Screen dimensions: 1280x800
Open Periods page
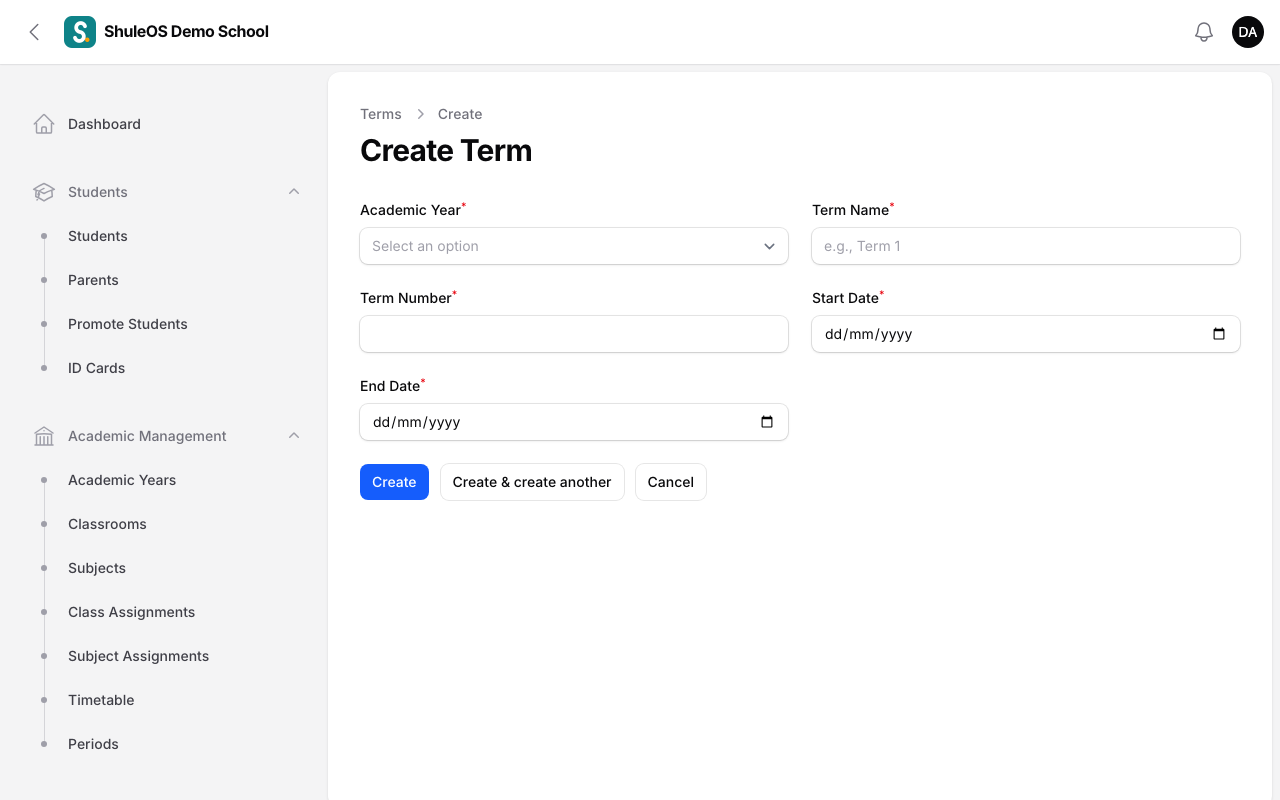93,744
